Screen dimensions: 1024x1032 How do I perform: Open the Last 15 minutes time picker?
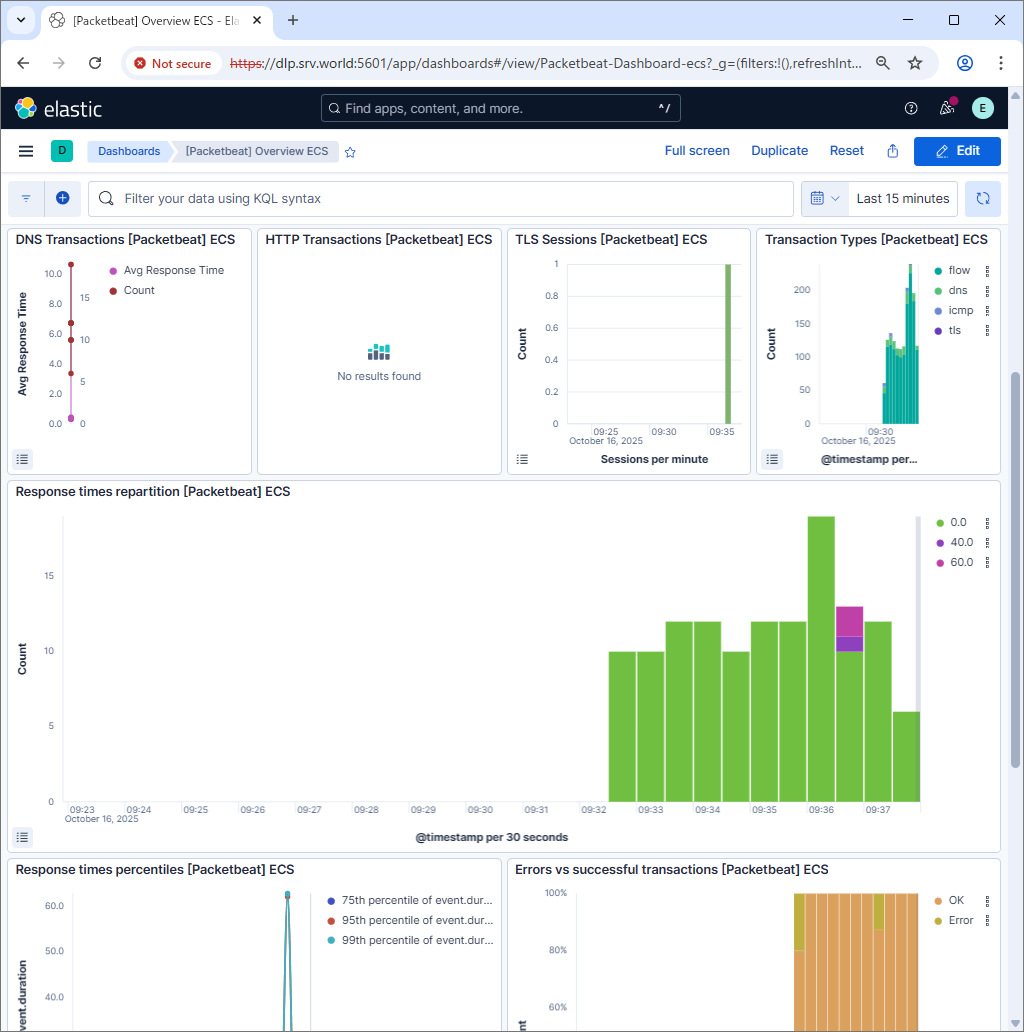902,198
